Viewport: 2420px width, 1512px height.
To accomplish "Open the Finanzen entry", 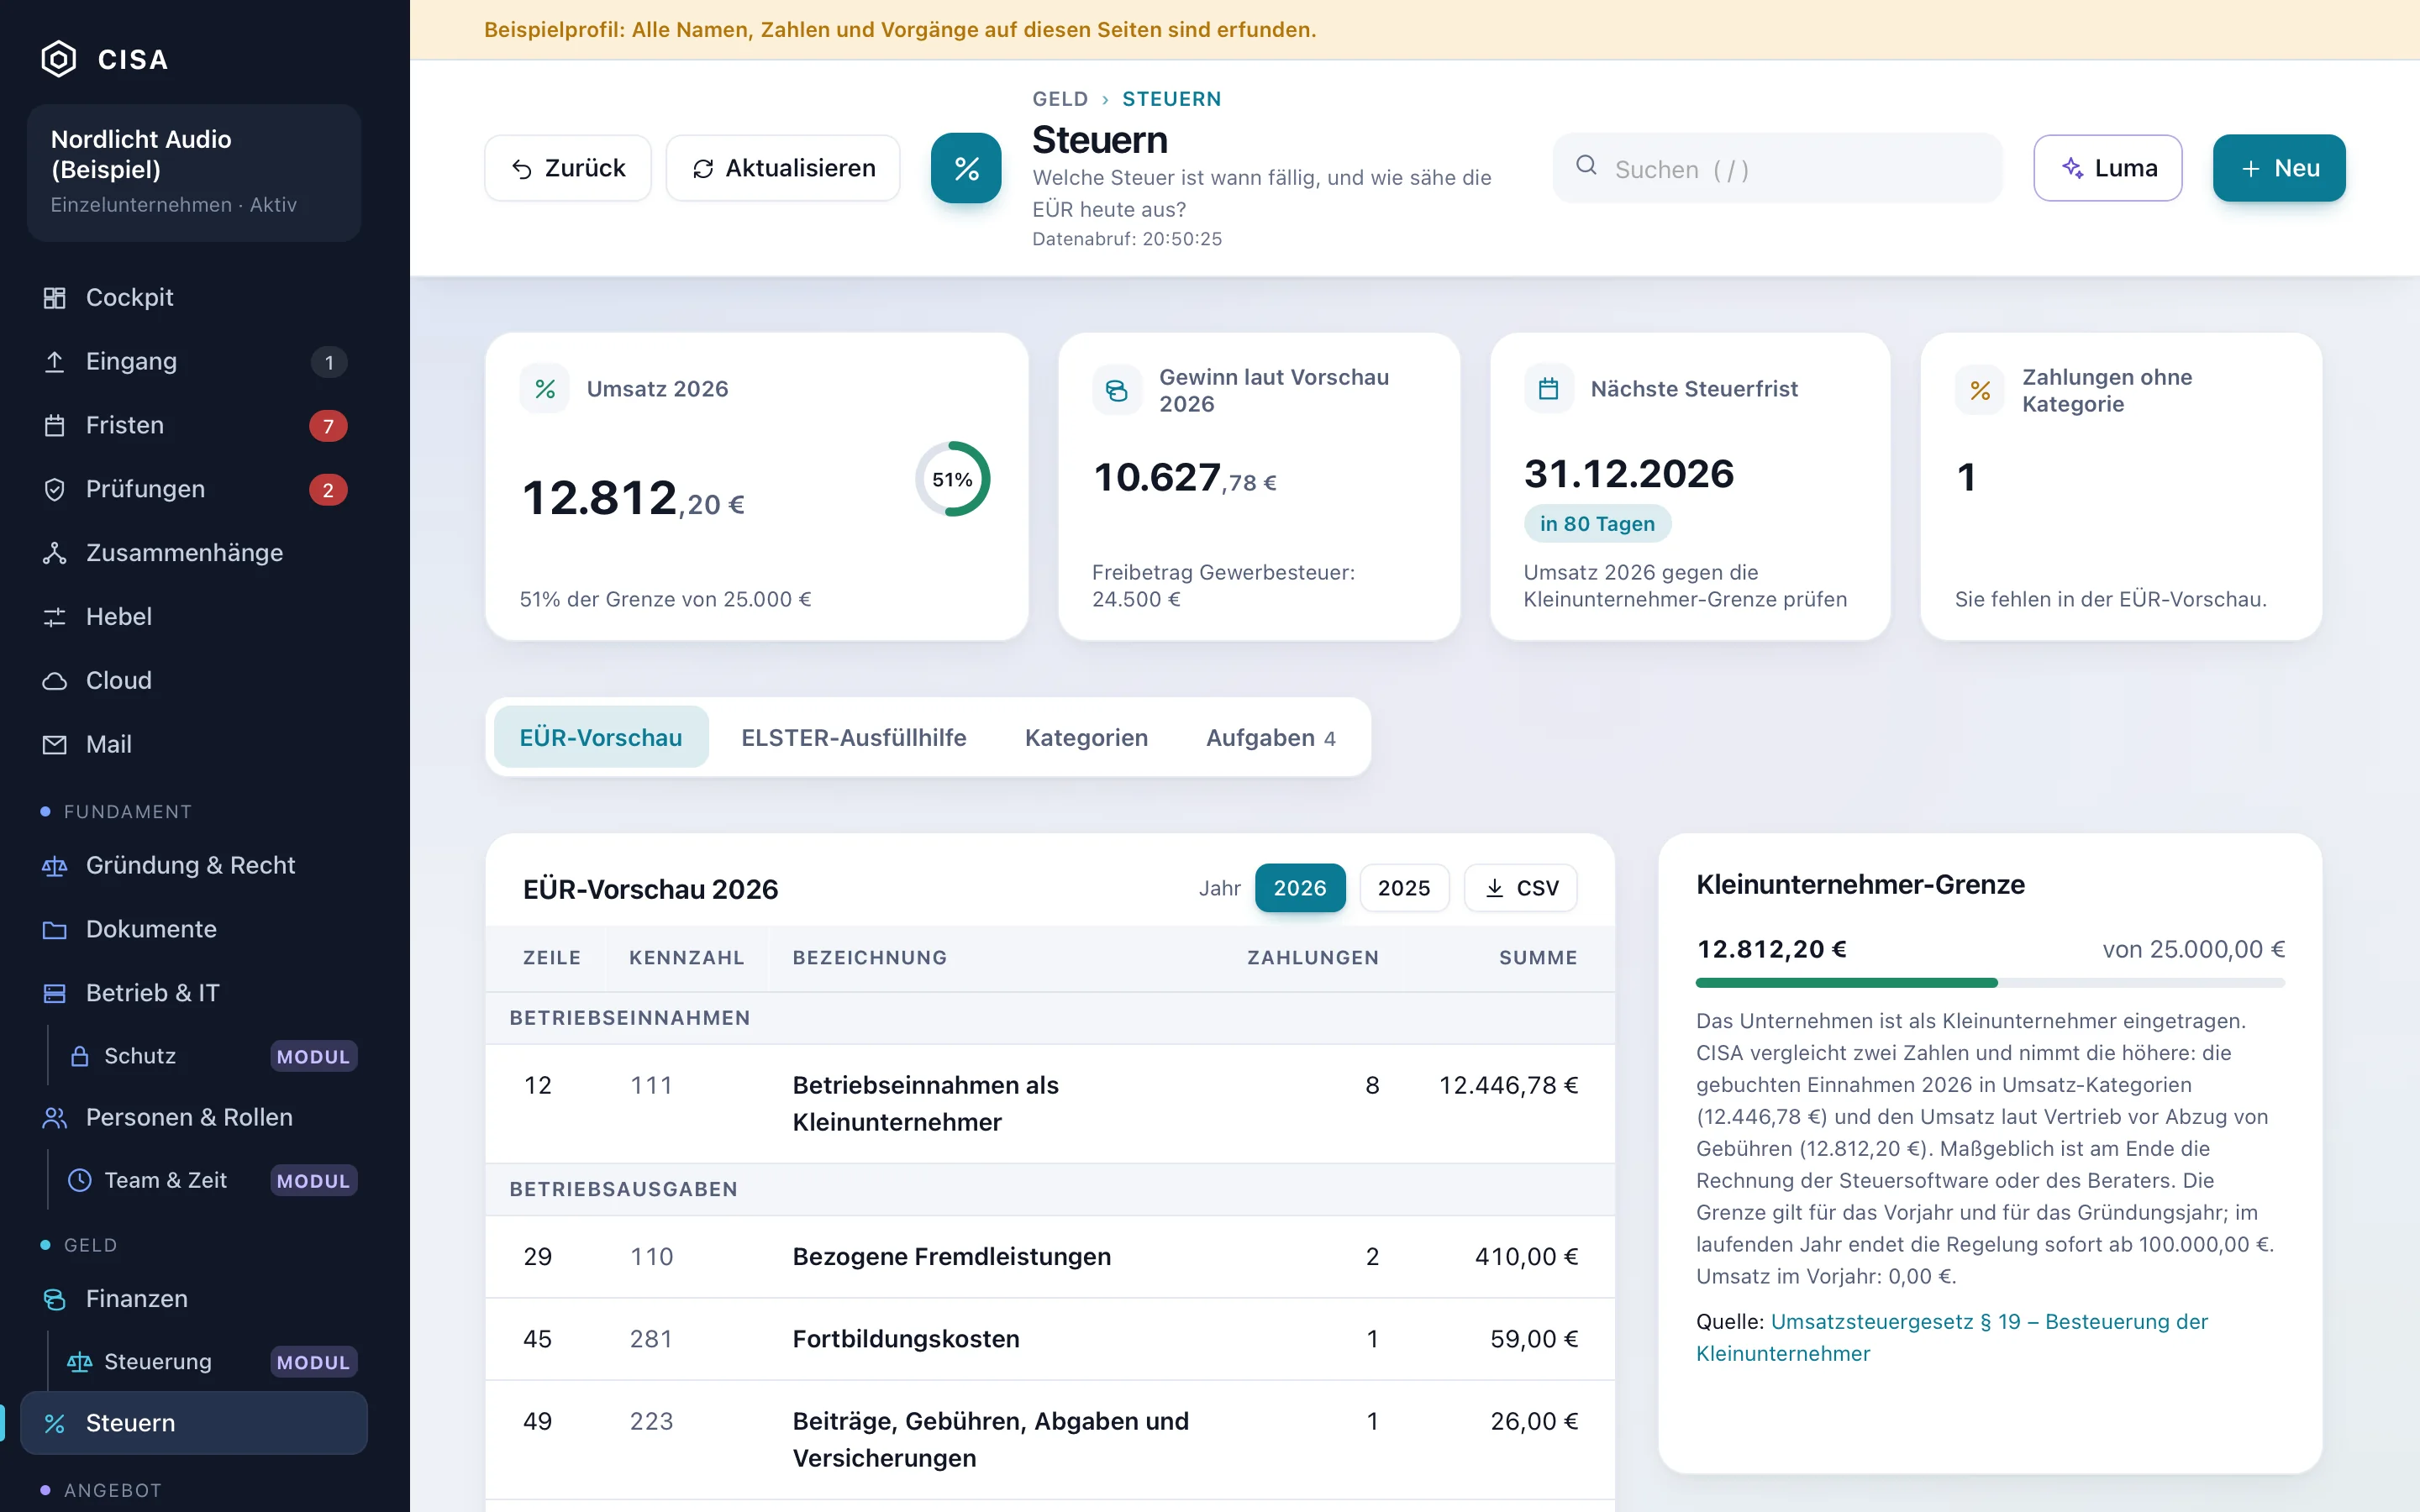I will pyautogui.click(x=194, y=1298).
